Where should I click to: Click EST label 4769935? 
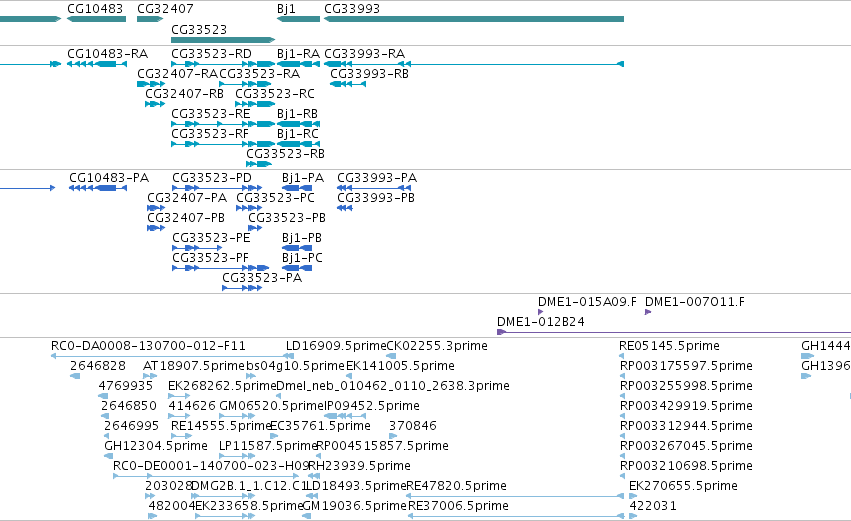[x=125, y=386]
